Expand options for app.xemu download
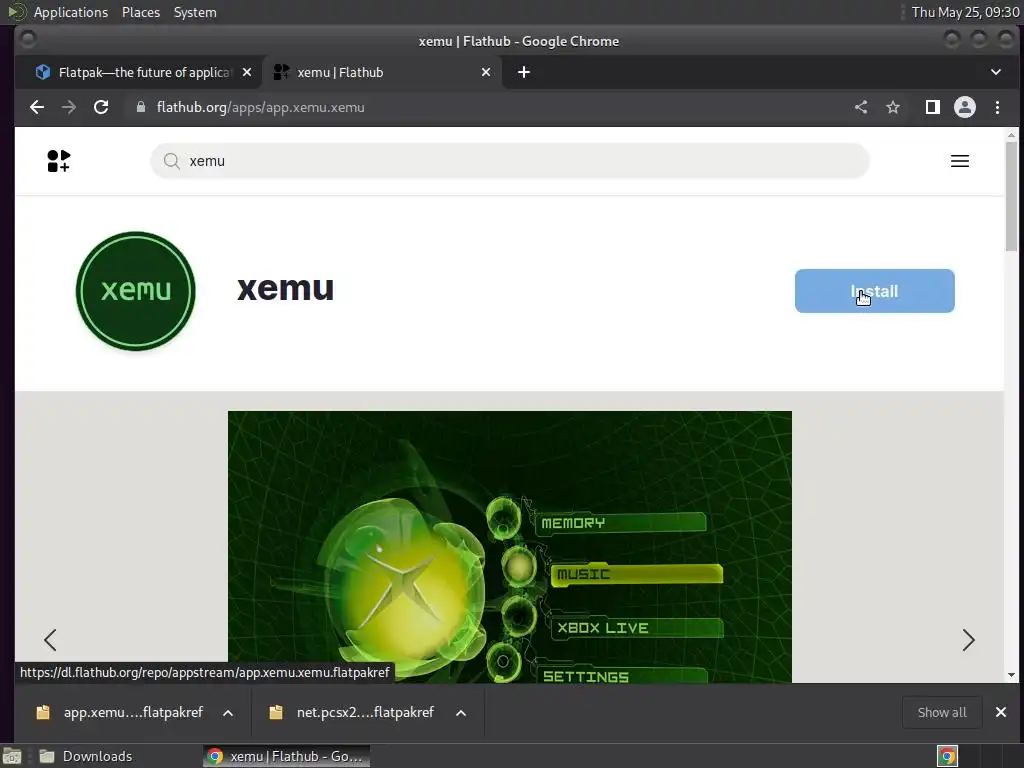This screenshot has width=1024, height=768. [228, 712]
